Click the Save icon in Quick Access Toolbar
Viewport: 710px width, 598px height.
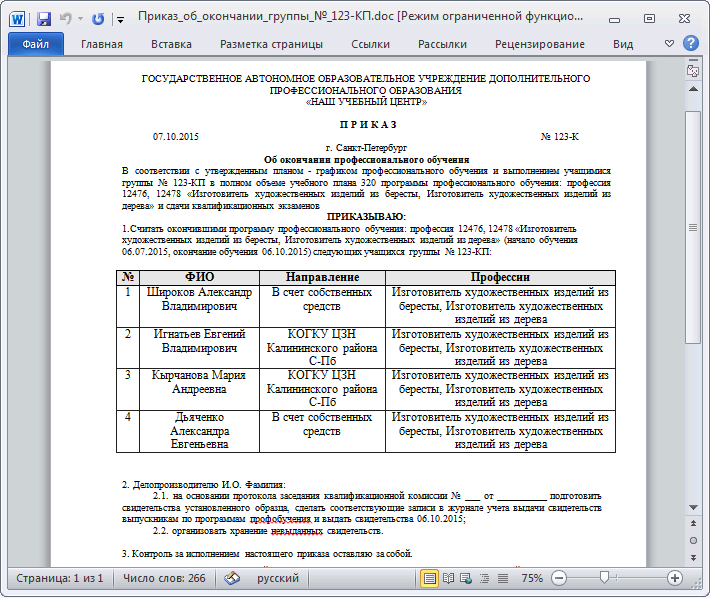[x=44, y=18]
